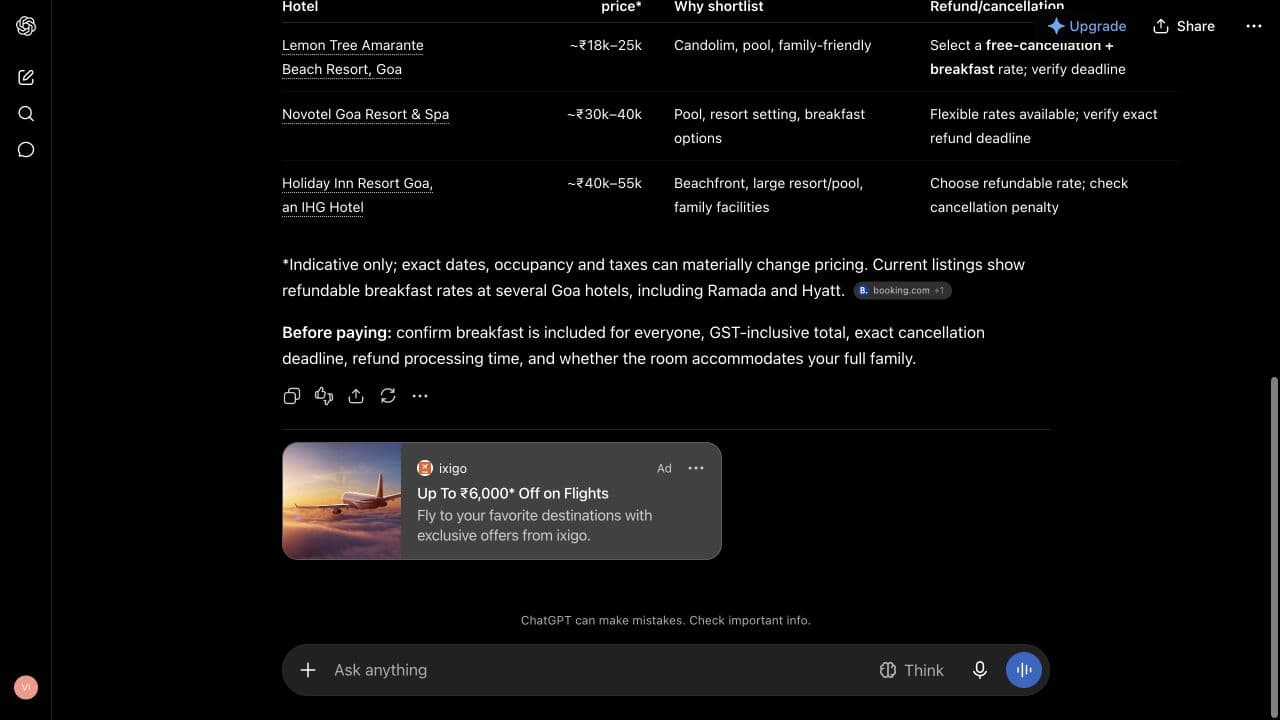Focus the Ask anything input field

[x=600, y=670]
